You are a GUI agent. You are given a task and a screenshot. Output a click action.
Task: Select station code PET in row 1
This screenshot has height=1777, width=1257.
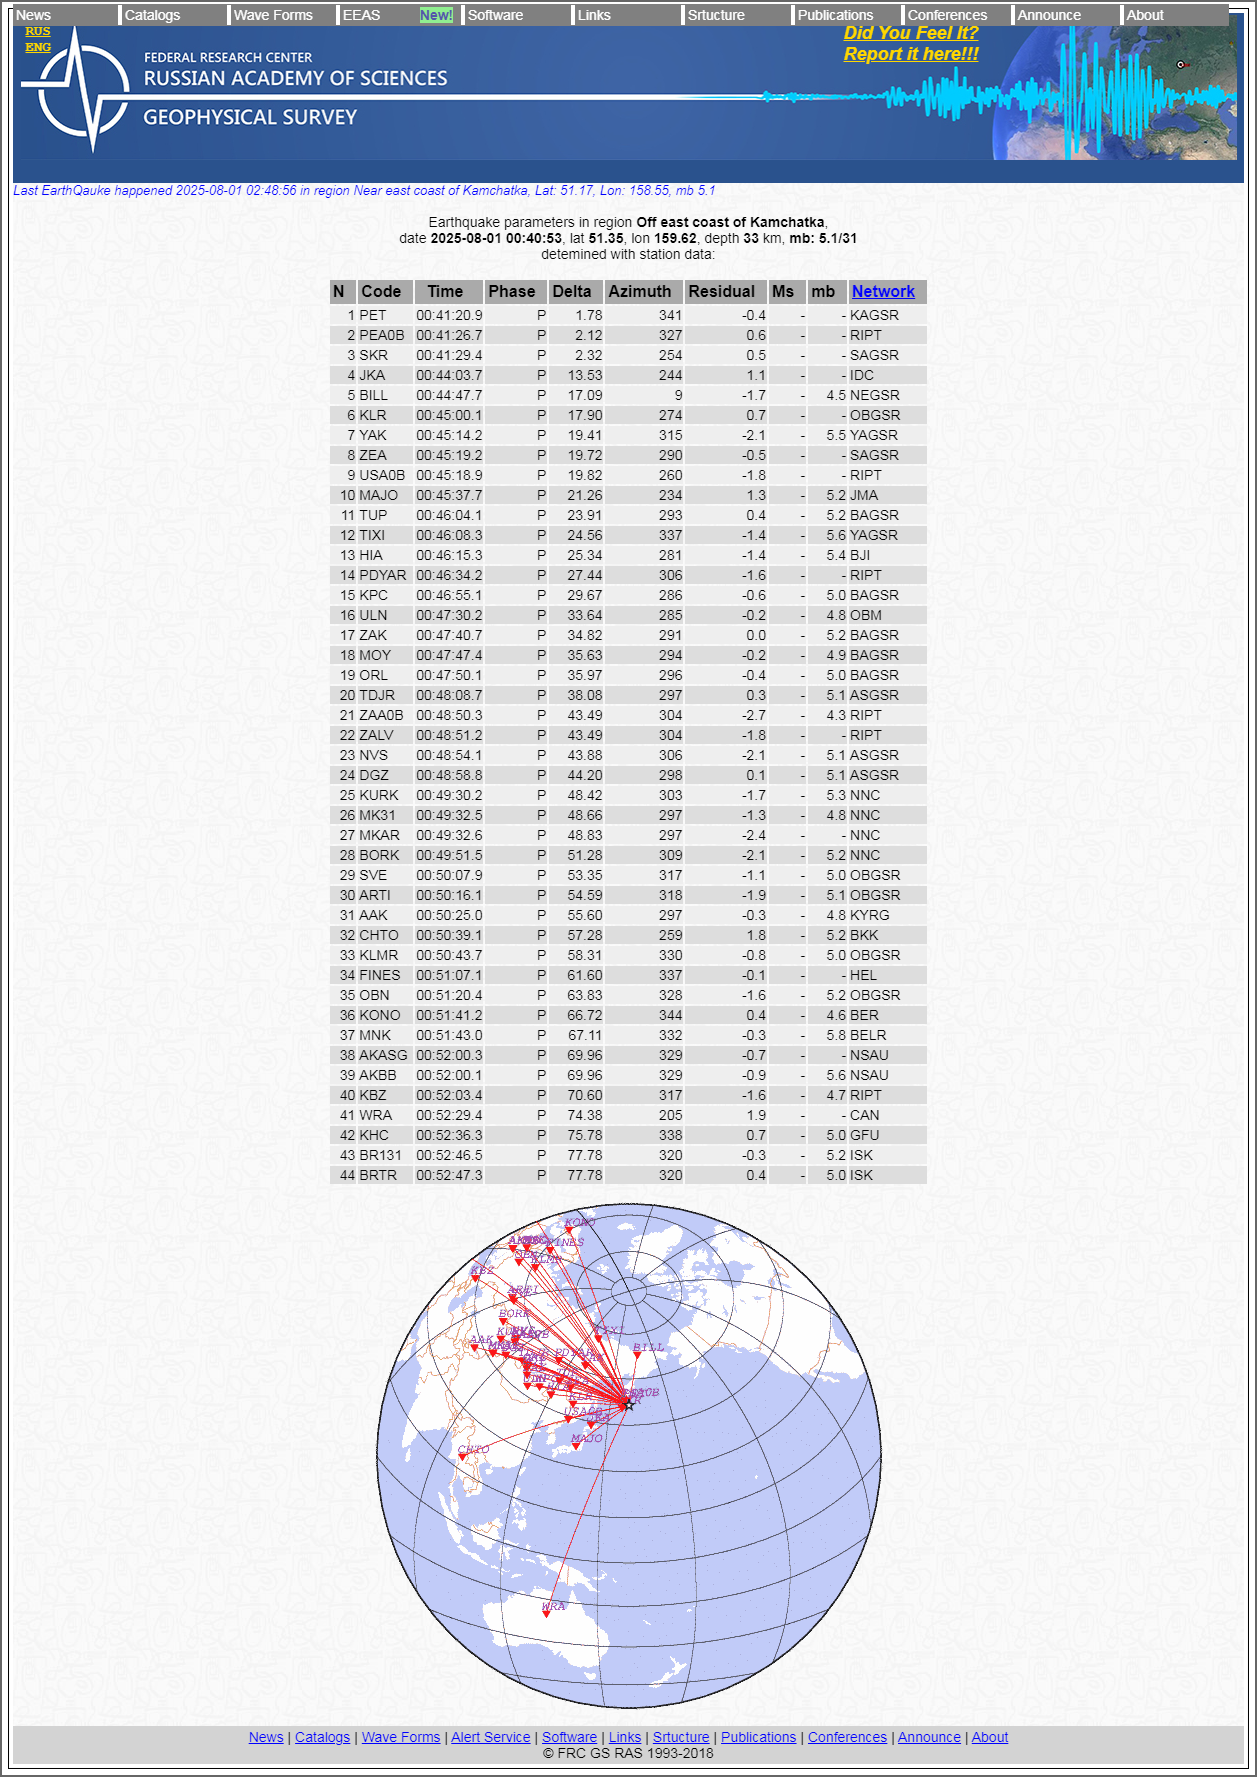pyautogui.click(x=373, y=315)
